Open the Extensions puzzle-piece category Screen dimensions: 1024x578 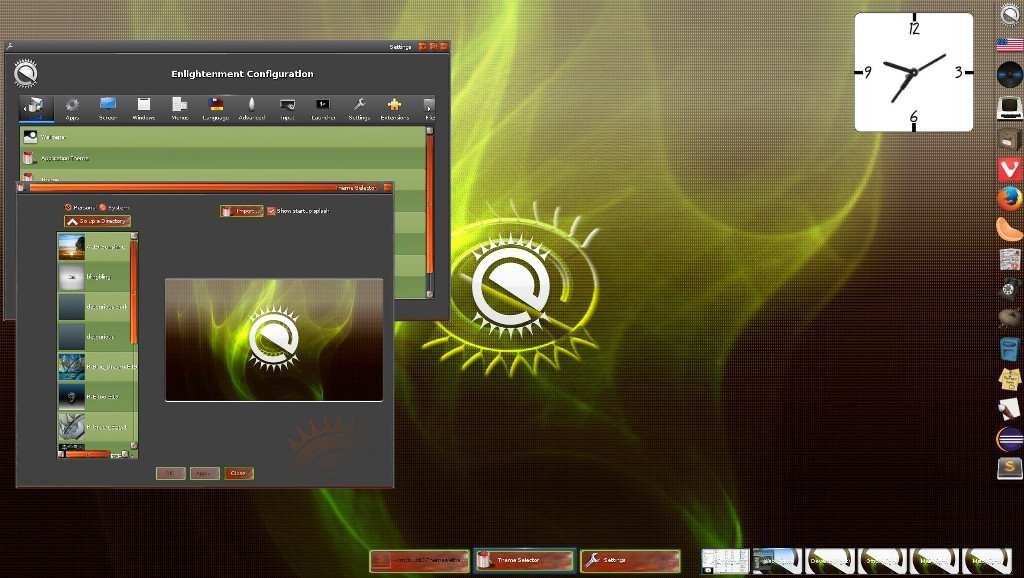(x=394, y=108)
